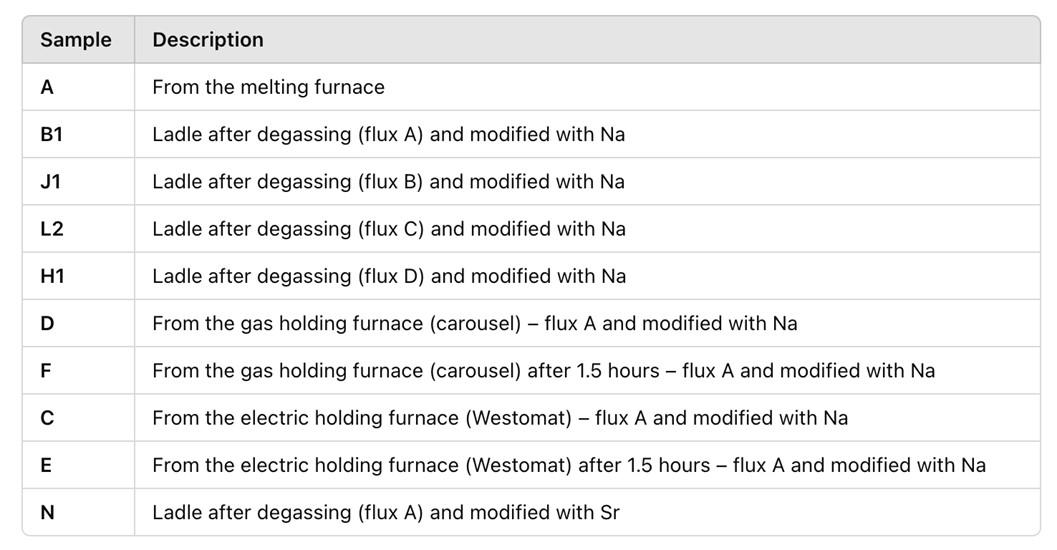Image resolution: width=1057 pixels, height=550 pixels.
Task: Select sample B1 cell
Action: click(51, 134)
